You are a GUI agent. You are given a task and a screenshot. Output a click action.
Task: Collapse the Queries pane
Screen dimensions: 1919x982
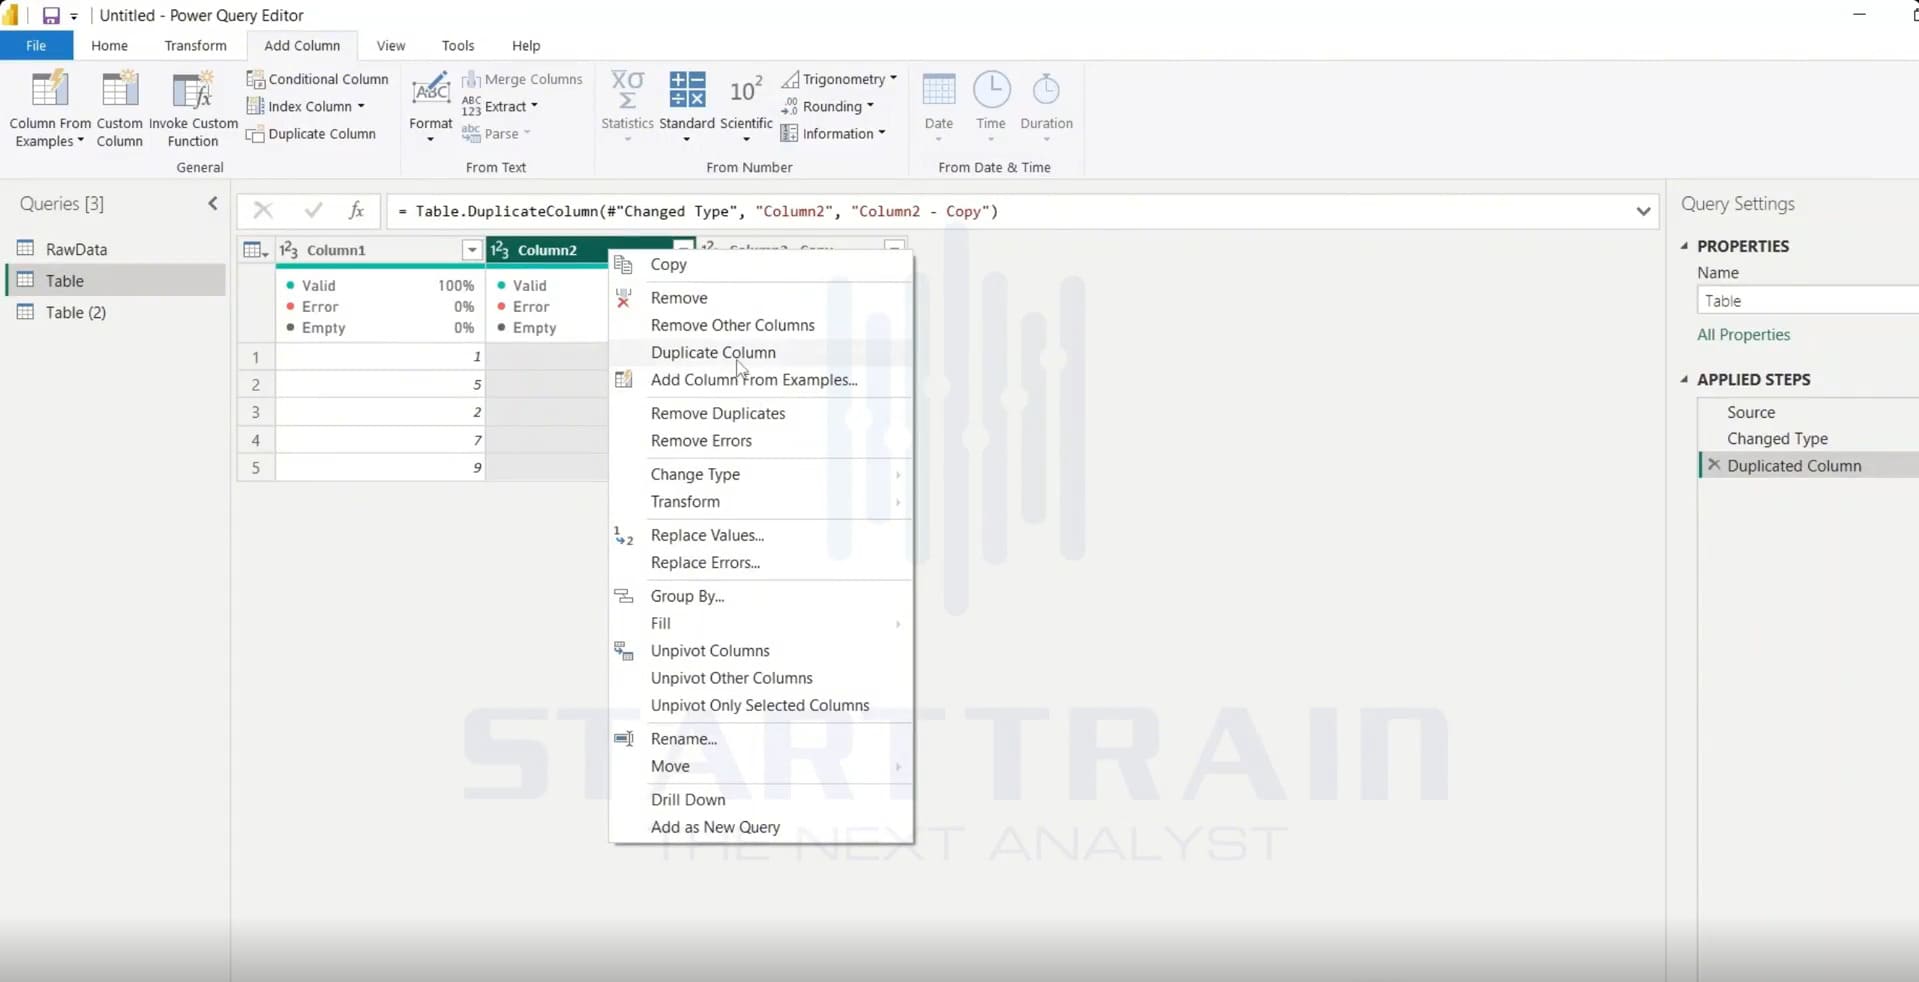pos(213,204)
